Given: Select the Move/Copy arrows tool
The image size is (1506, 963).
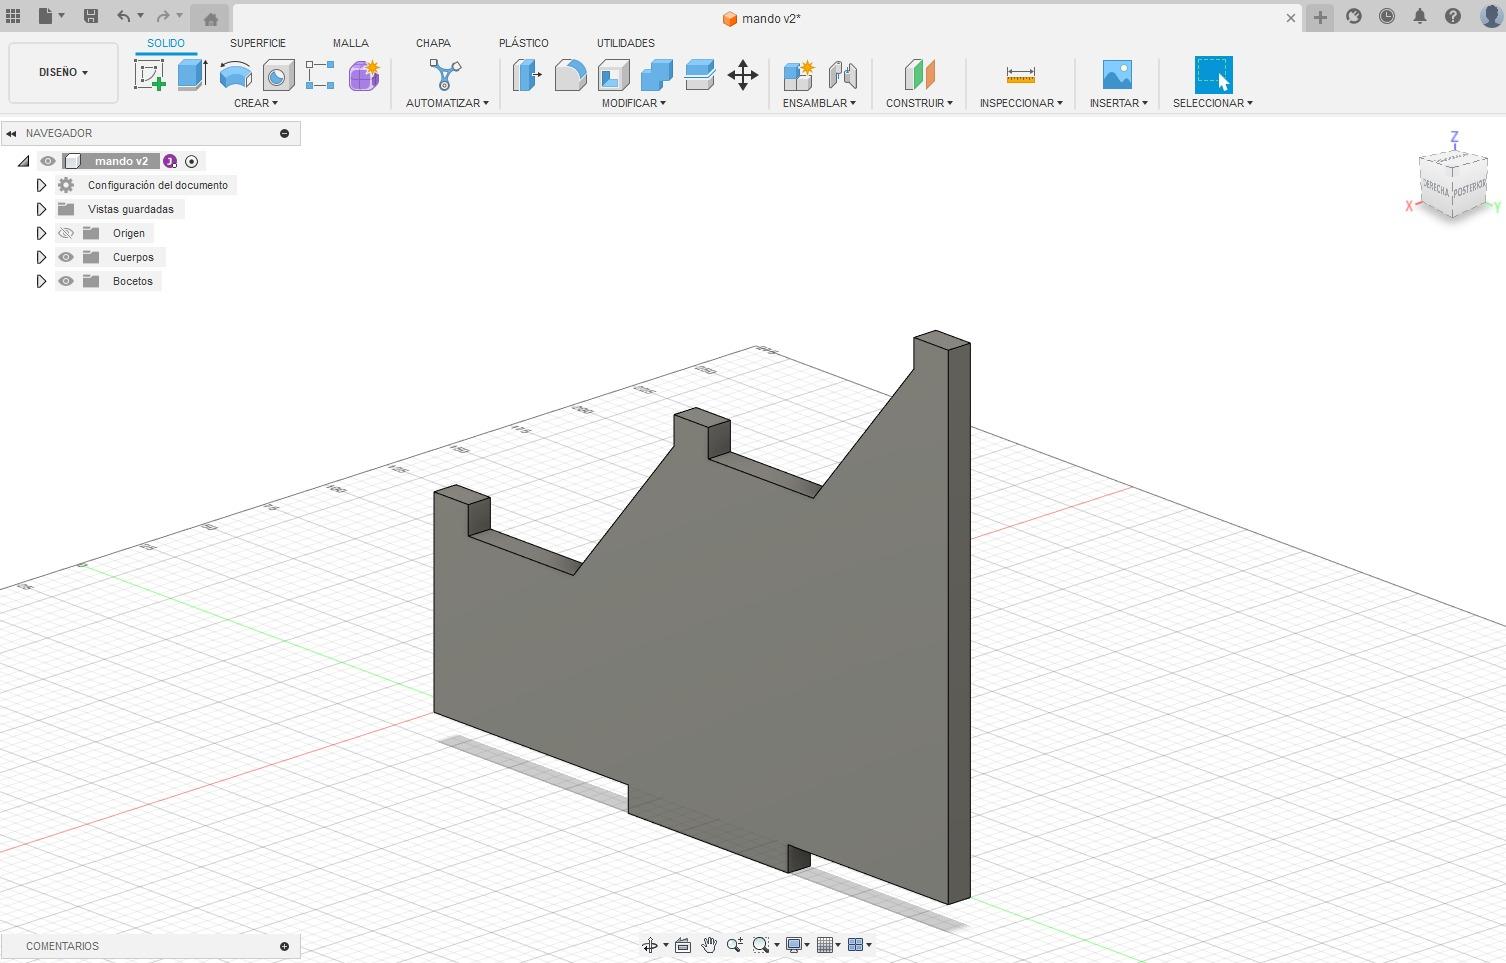Looking at the screenshot, I should pyautogui.click(x=742, y=75).
